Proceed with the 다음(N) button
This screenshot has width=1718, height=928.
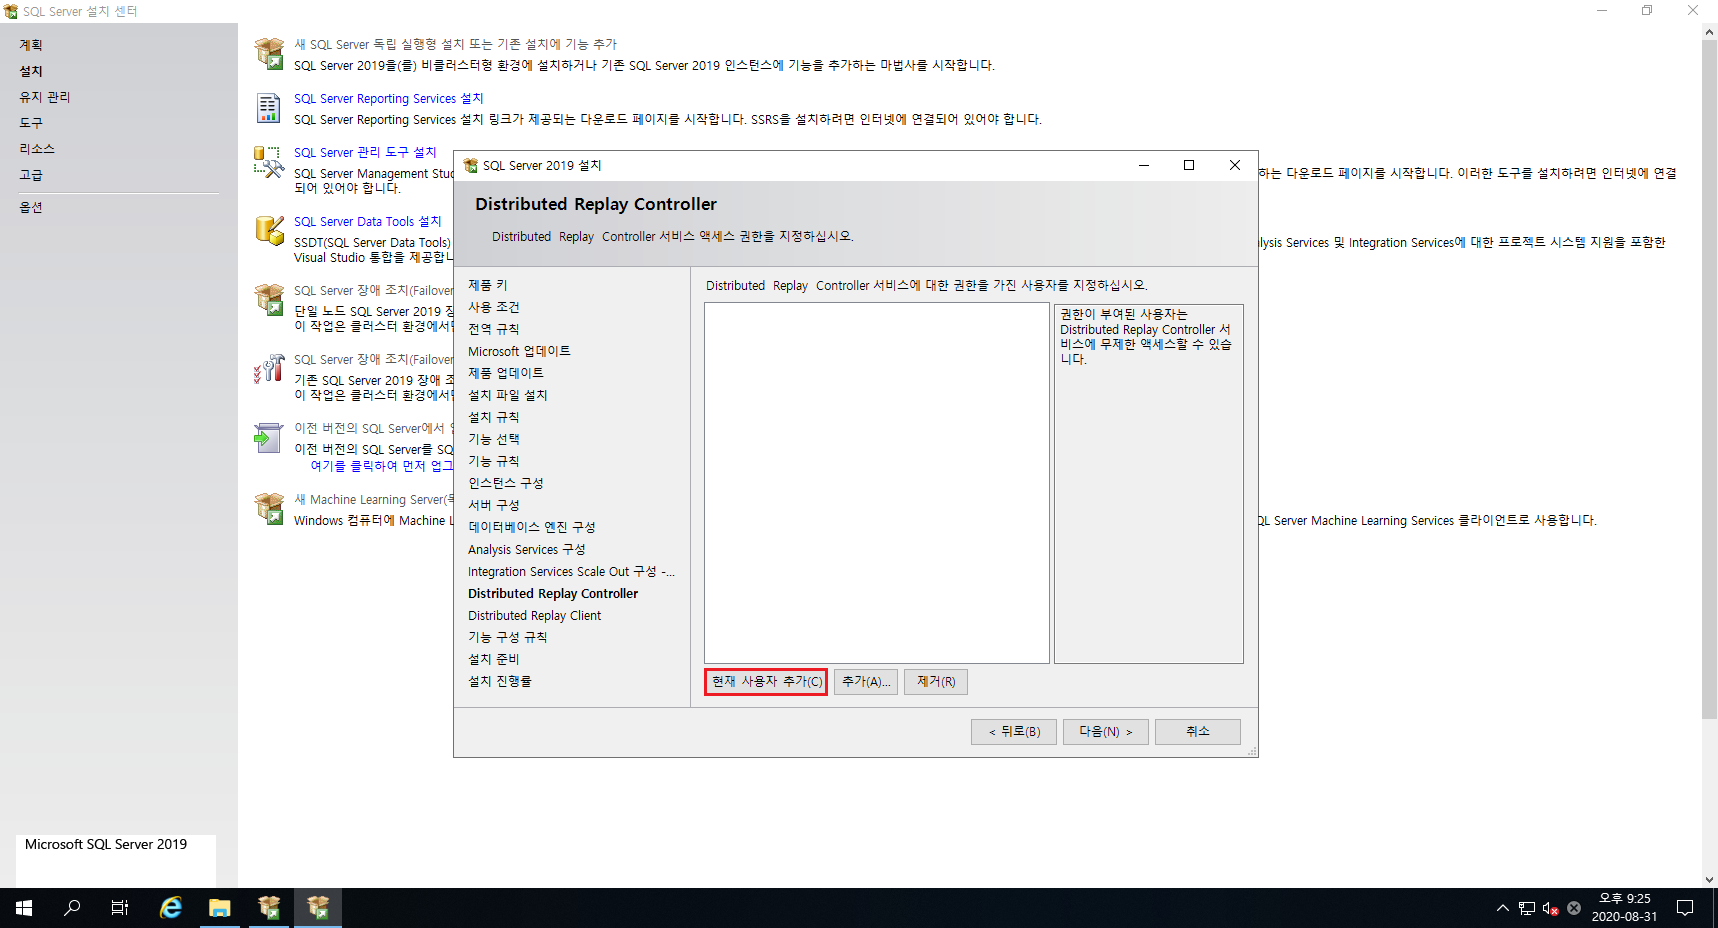(1106, 732)
